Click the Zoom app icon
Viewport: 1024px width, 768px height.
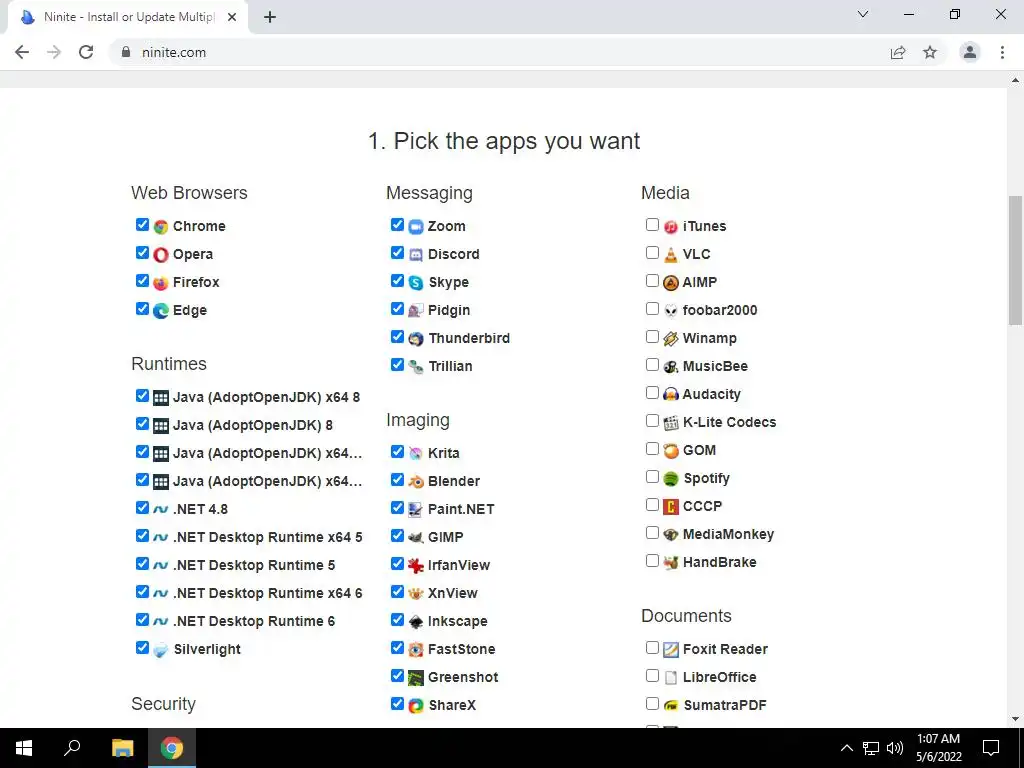(x=416, y=227)
